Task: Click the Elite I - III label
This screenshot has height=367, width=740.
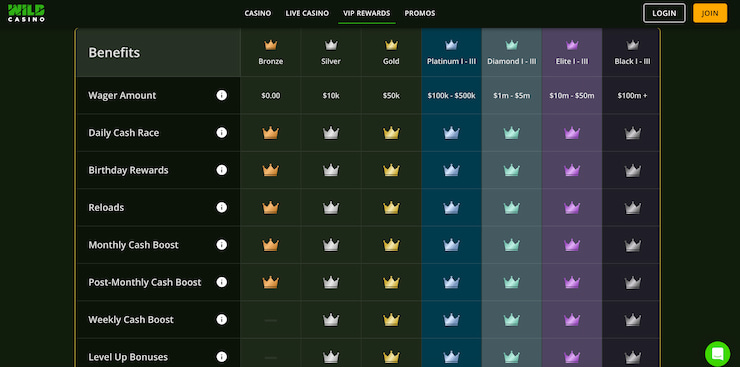Action: pos(572,61)
